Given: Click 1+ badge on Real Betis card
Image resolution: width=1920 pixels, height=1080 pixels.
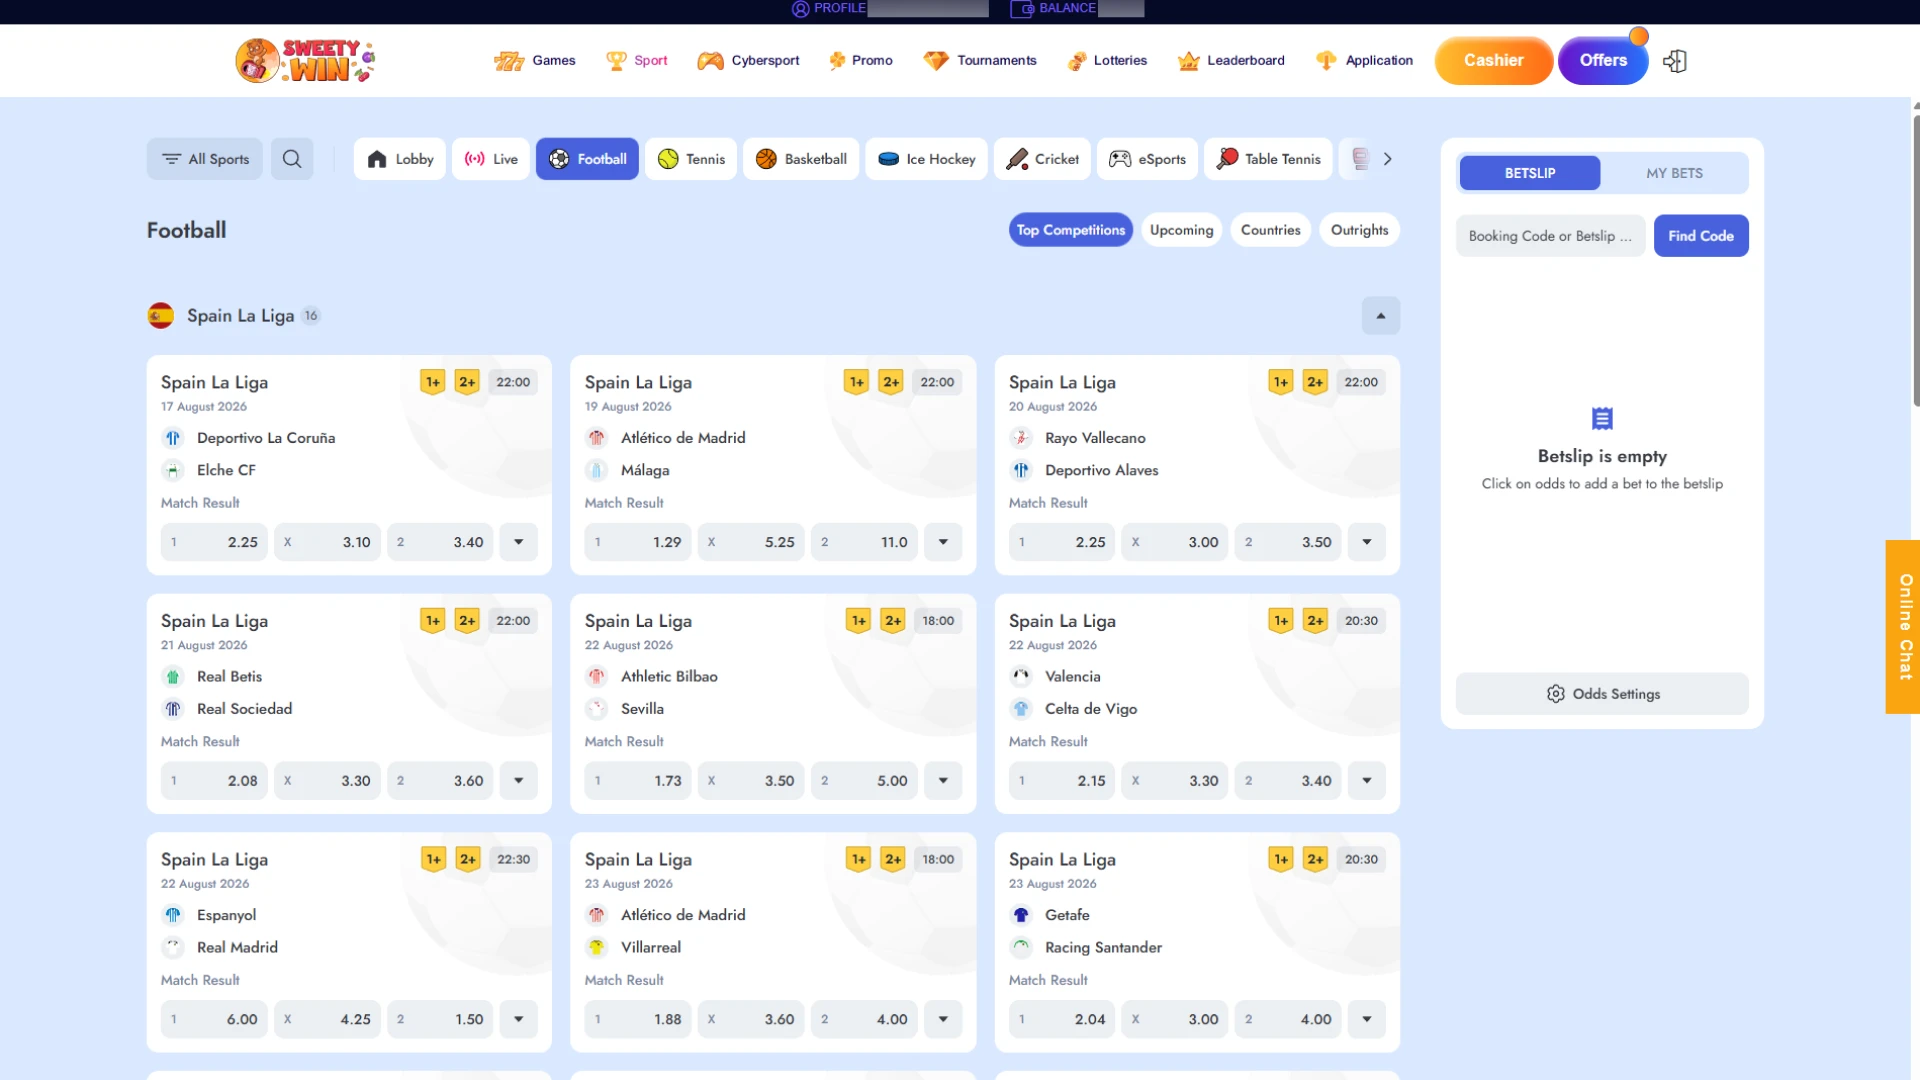Looking at the screenshot, I should (433, 621).
